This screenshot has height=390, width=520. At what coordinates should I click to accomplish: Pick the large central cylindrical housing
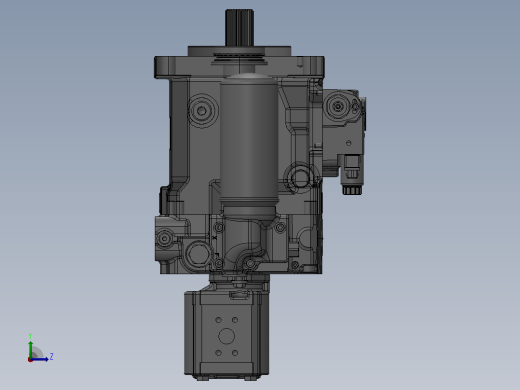click(249, 143)
